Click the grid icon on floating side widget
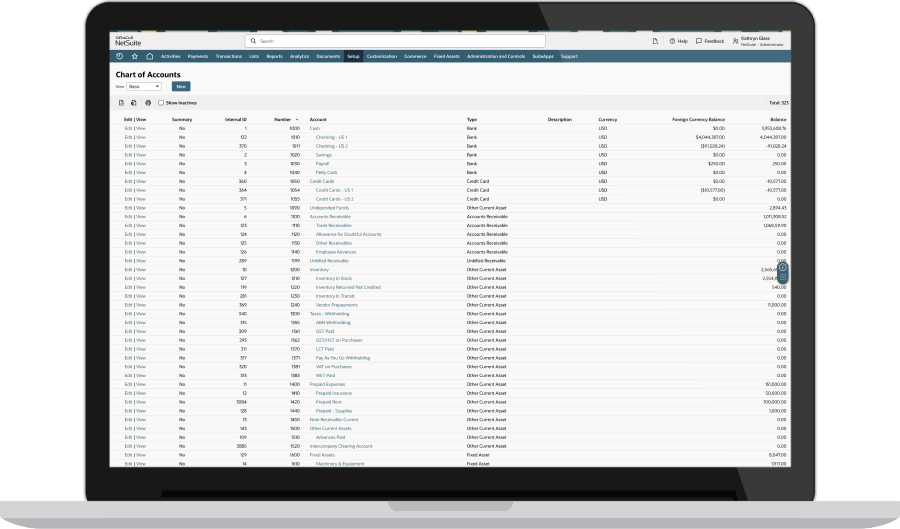The width and height of the screenshot is (900, 529). point(782,279)
